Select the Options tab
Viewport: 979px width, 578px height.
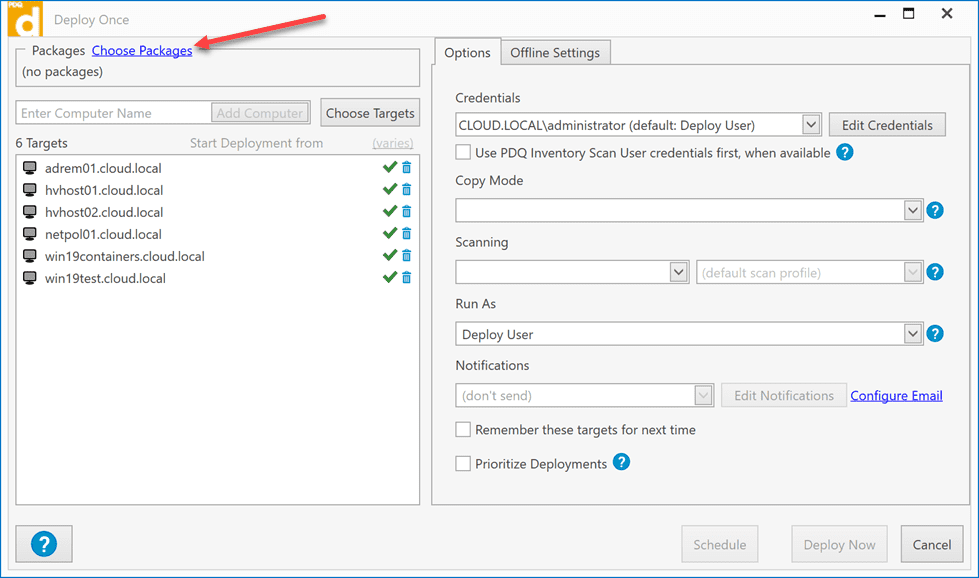coord(467,53)
